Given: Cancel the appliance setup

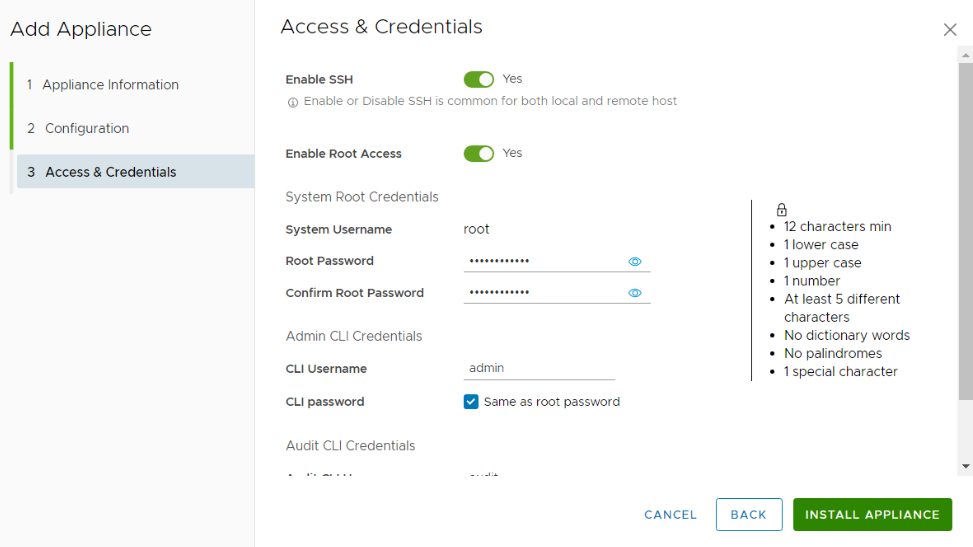Looking at the screenshot, I should [x=670, y=515].
